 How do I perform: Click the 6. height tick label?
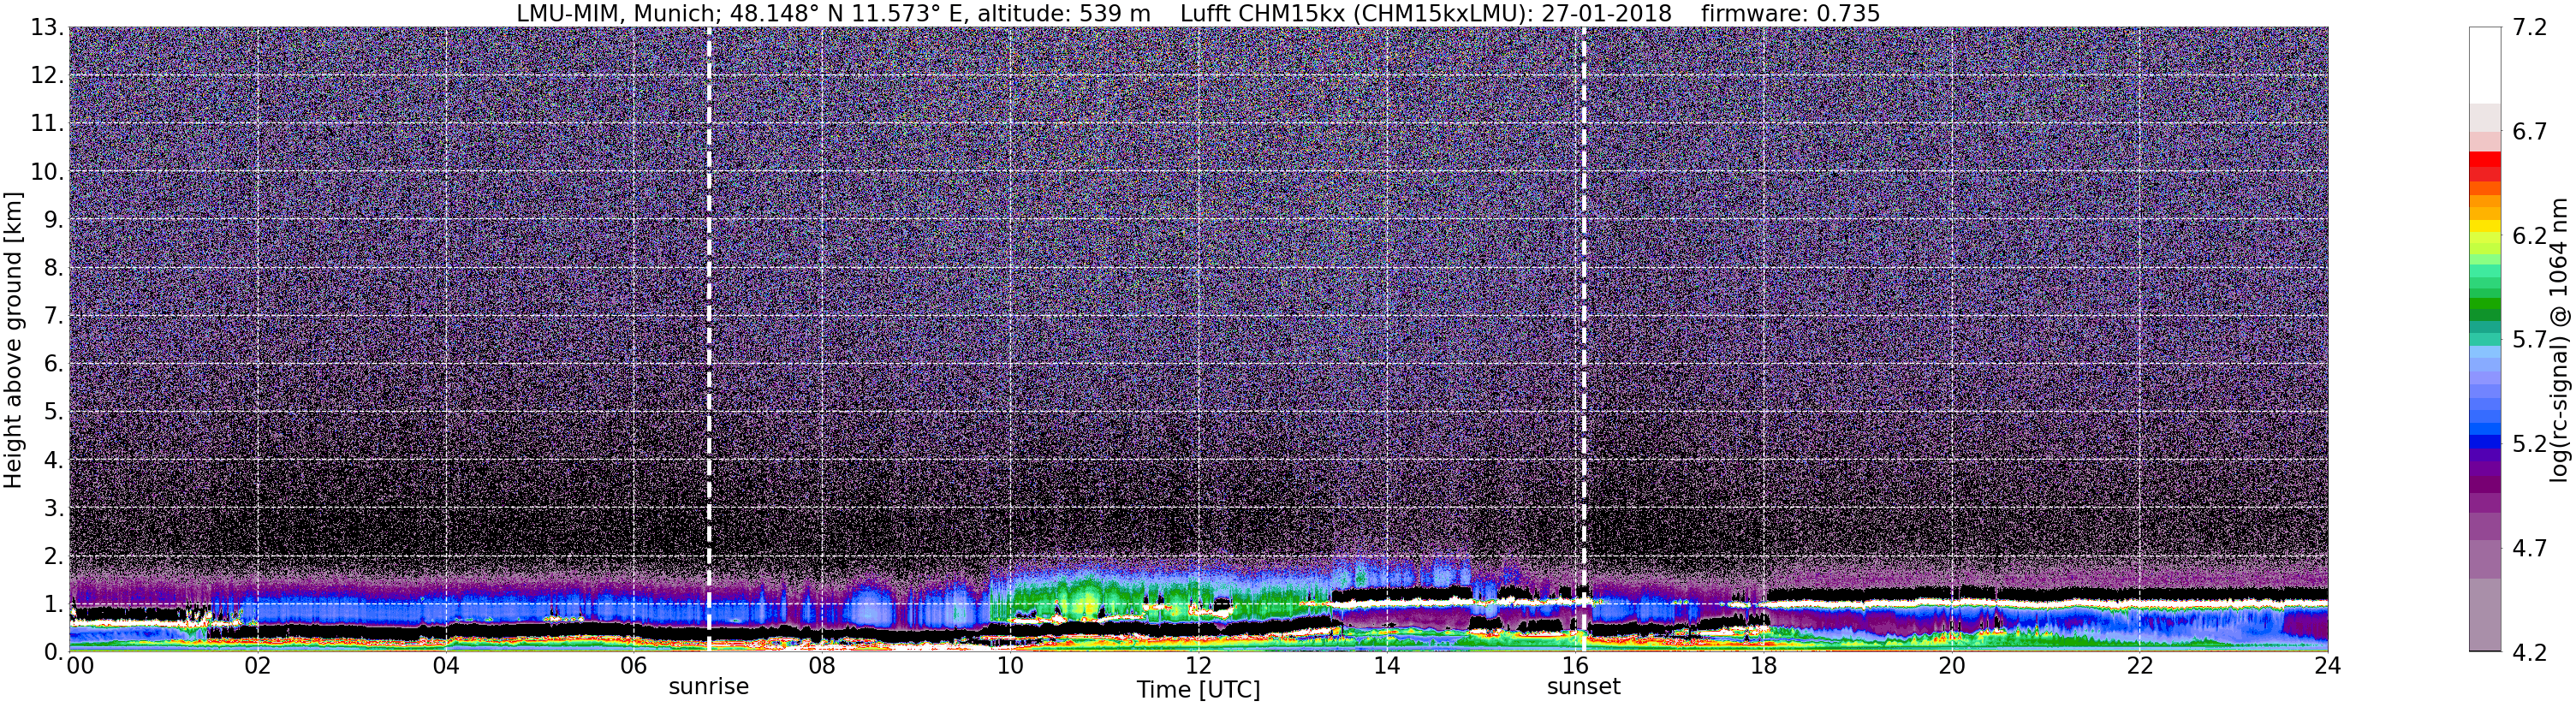[54, 364]
